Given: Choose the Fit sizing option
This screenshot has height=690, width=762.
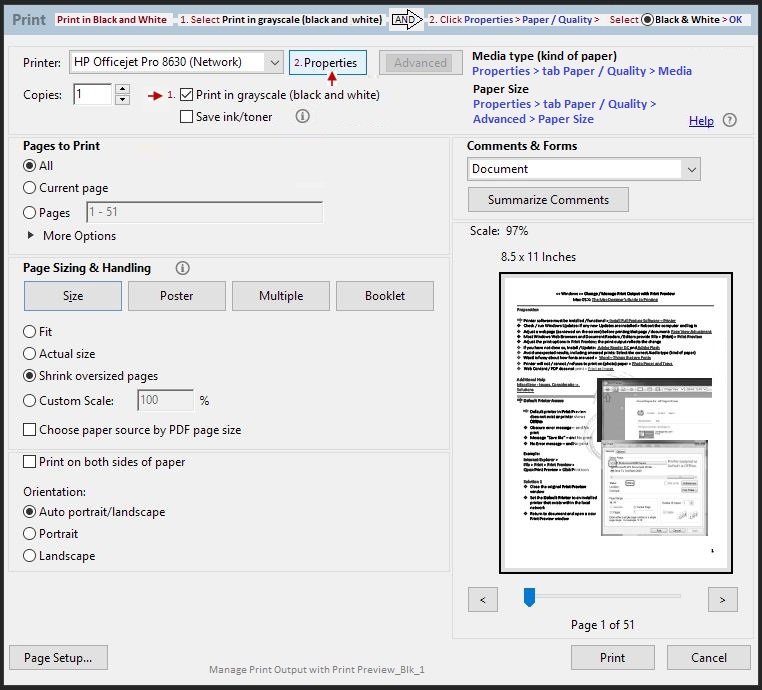Looking at the screenshot, I should coord(30,331).
